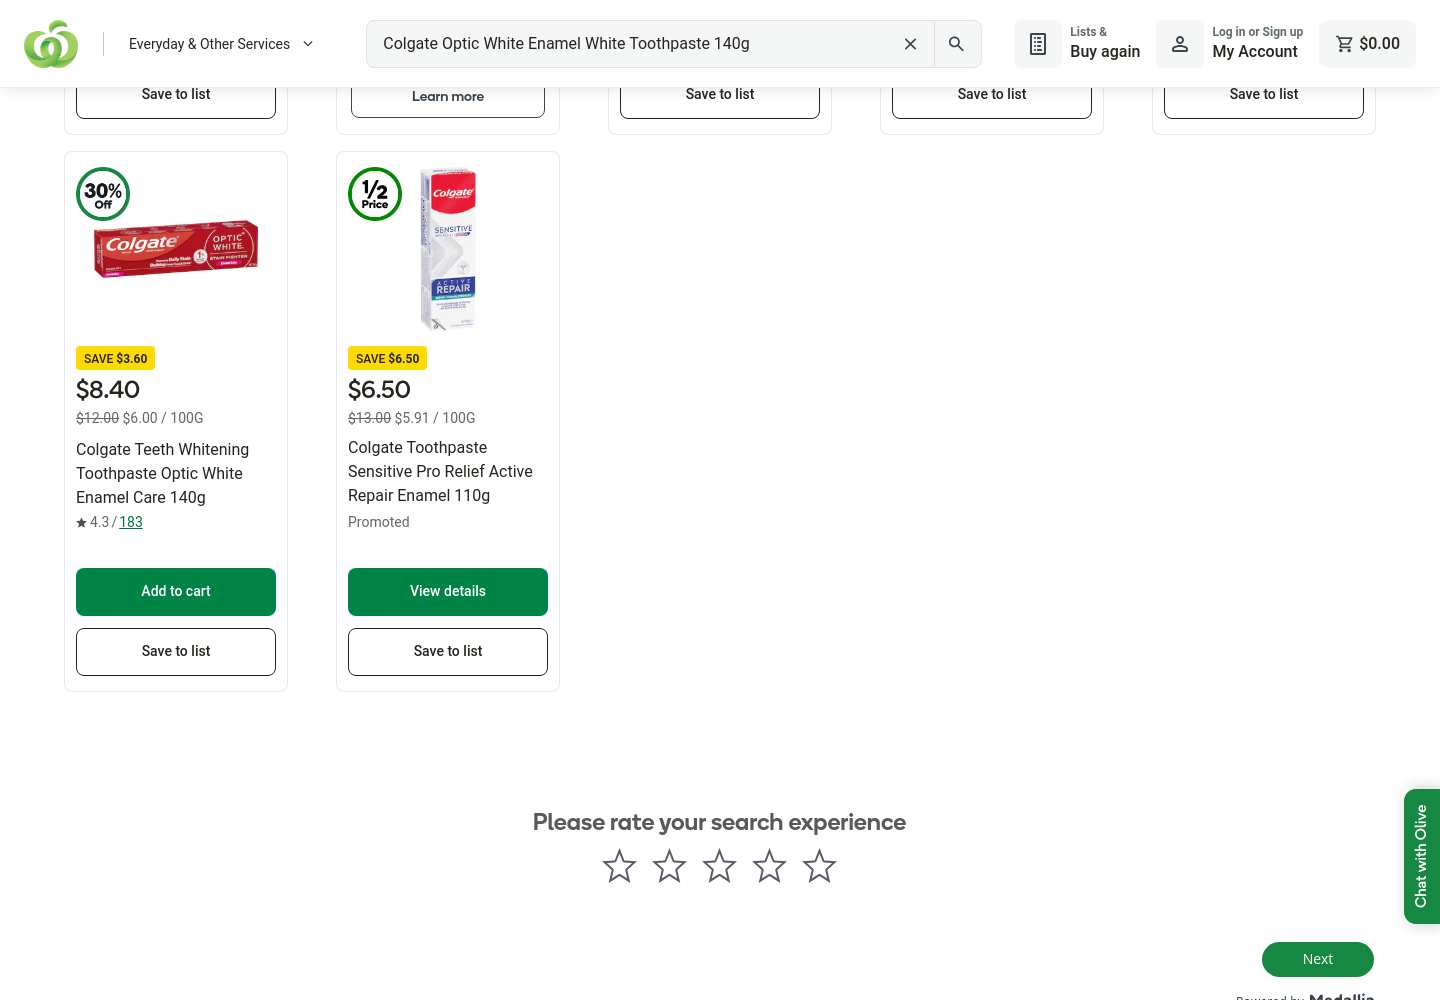Screen dimensions: 1440x1000
Task: Submit search with magnifier icon
Action: click(x=957, y=44)
